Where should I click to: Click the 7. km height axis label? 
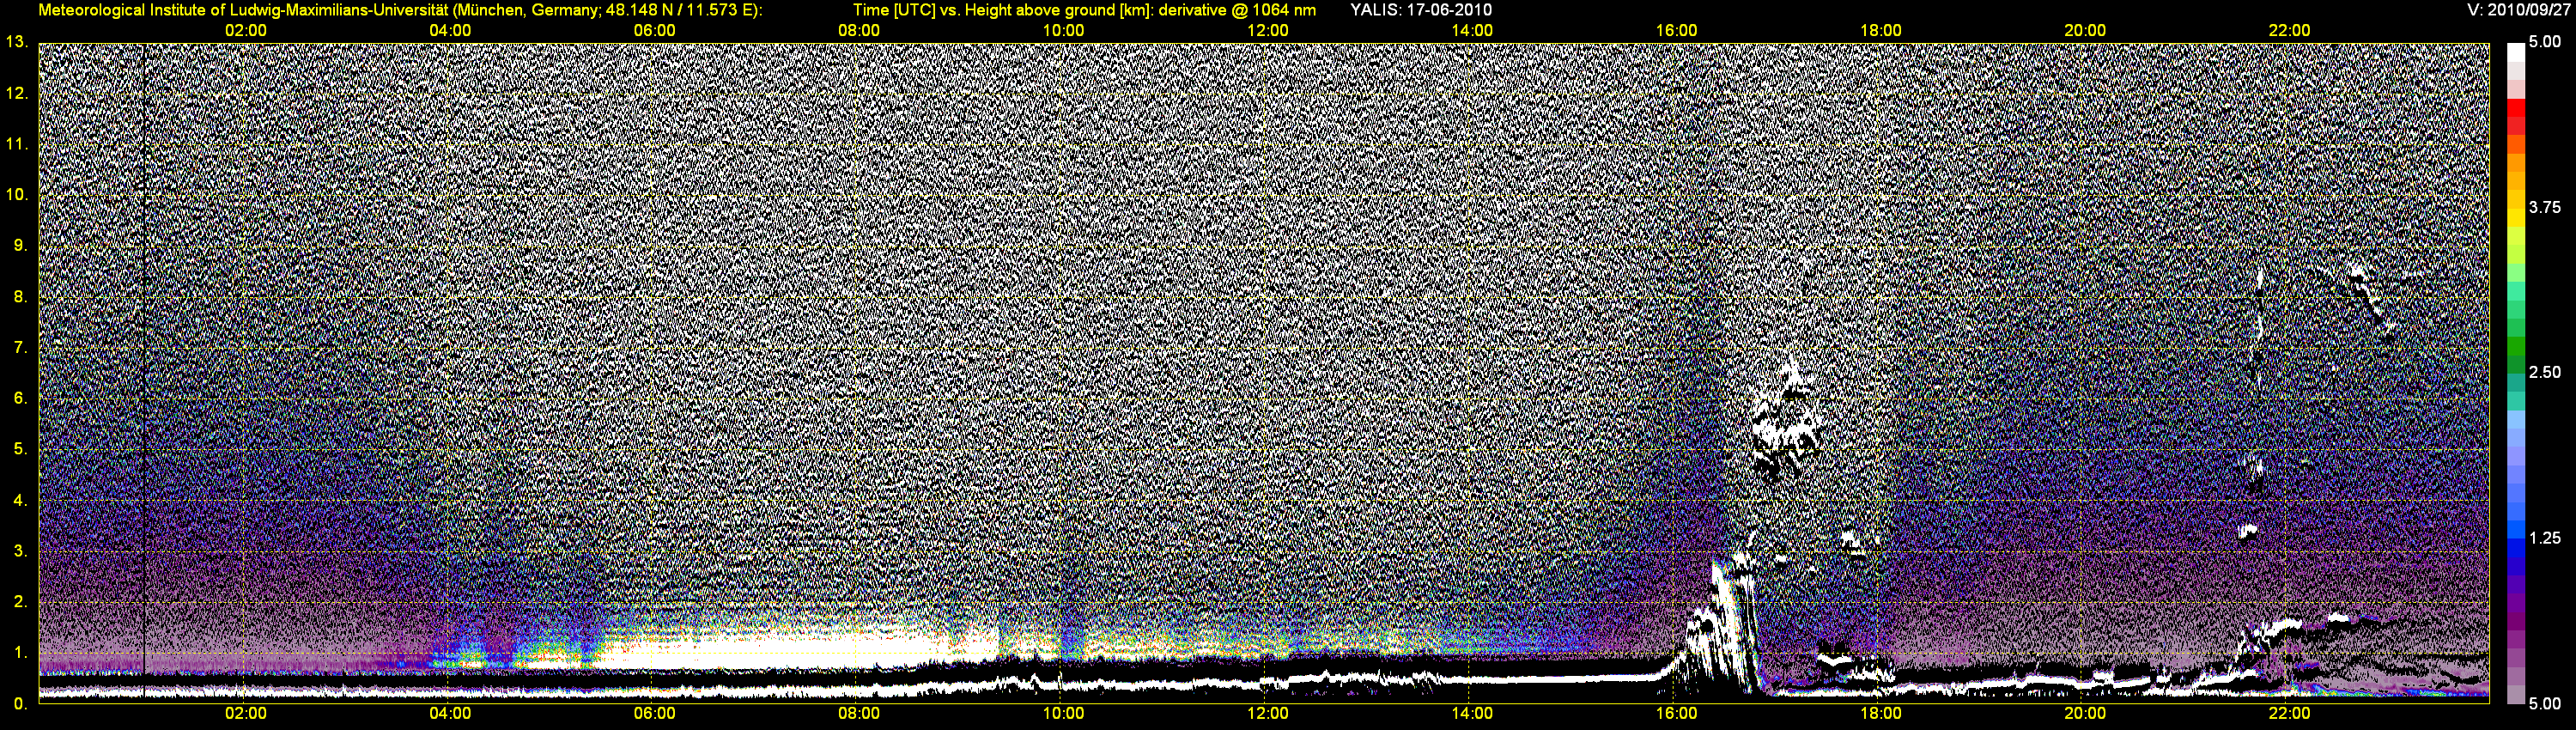tap(20, 348)
